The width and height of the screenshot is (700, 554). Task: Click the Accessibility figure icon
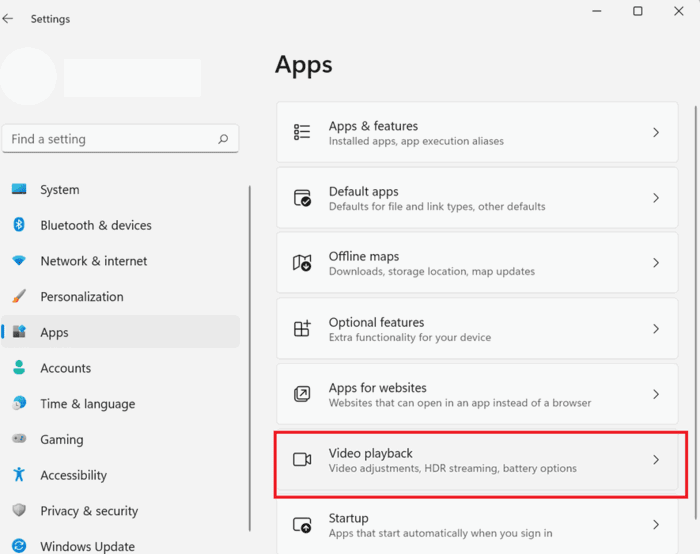point(19,474)
